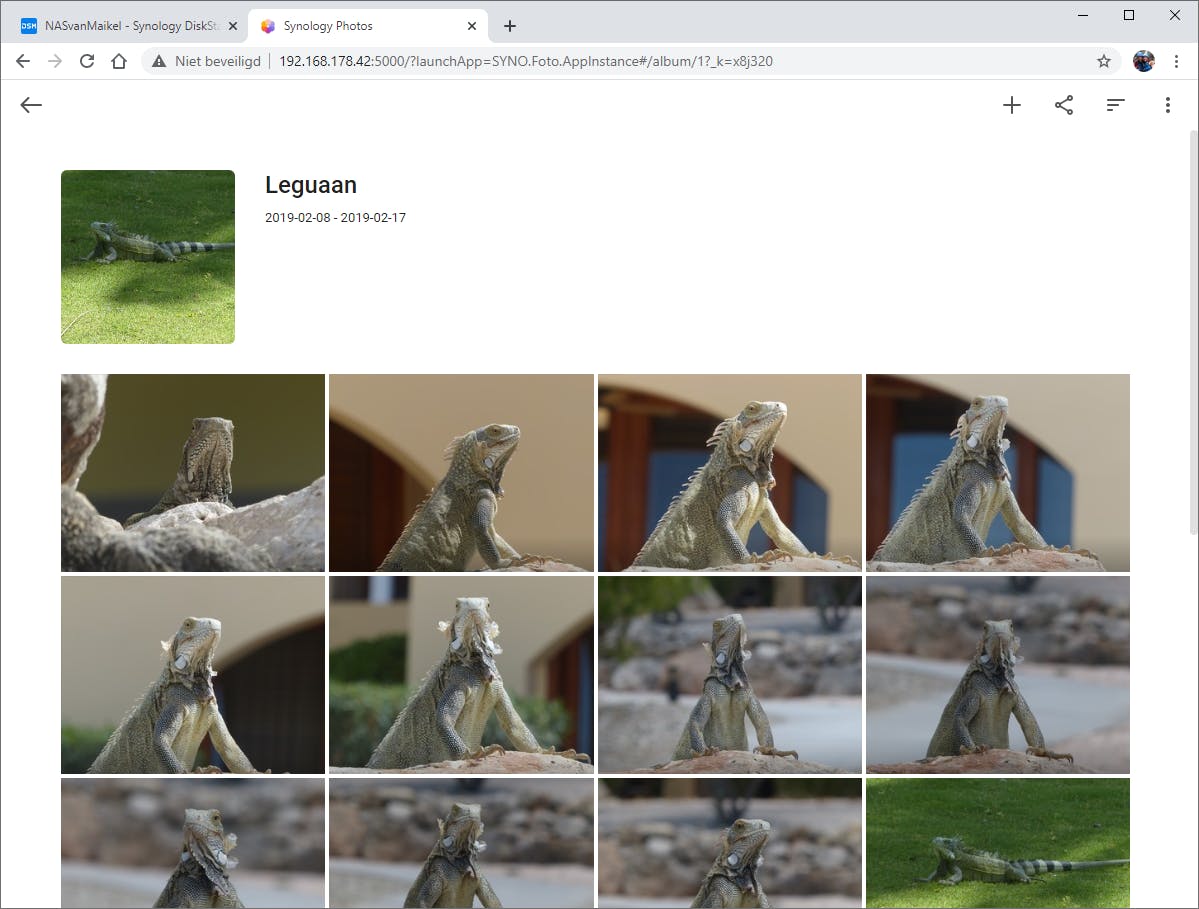Open second photo in the third row
1199x909 pixels.
(461, 843)
